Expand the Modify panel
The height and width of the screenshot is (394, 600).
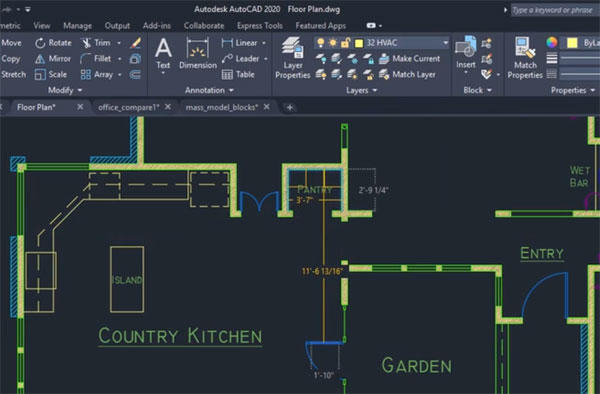pyautogui.click(x=65, y=90)
